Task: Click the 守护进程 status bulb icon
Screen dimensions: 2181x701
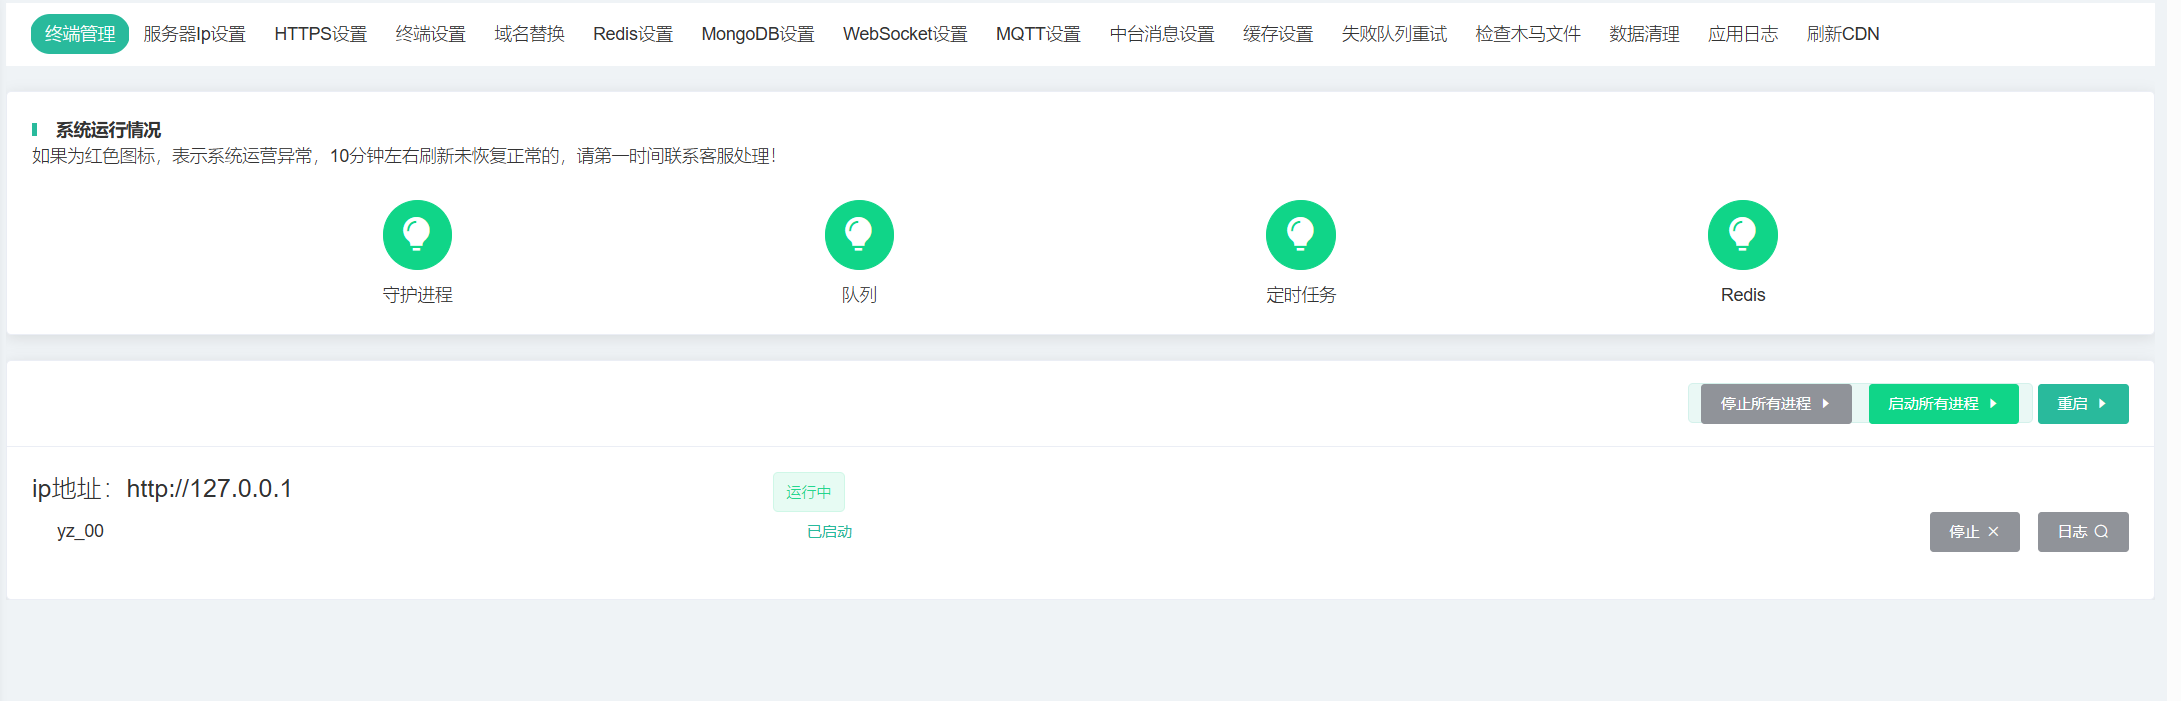Action: point(417,235)
